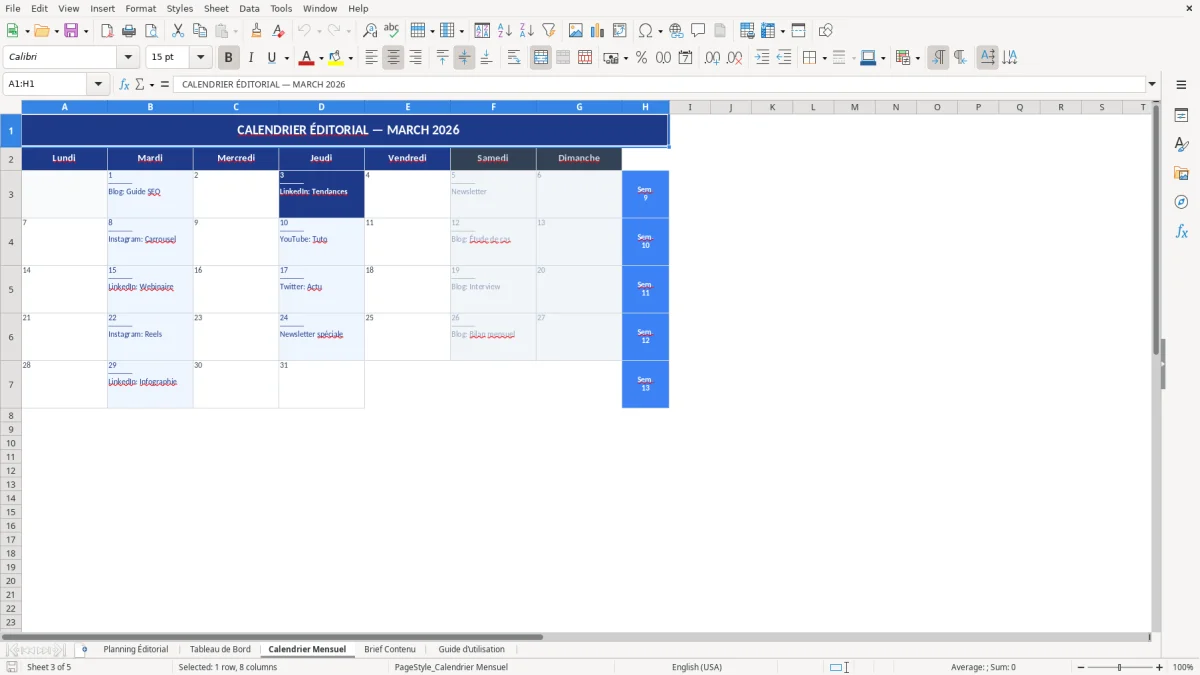Open the Format menu
Image resolution: width=1200 pixels, height=675 pixels.
(140, 8)
